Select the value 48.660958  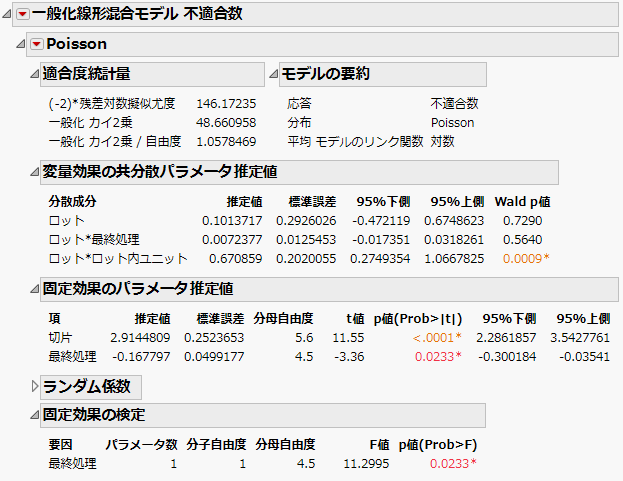click(x=226, y=123)
